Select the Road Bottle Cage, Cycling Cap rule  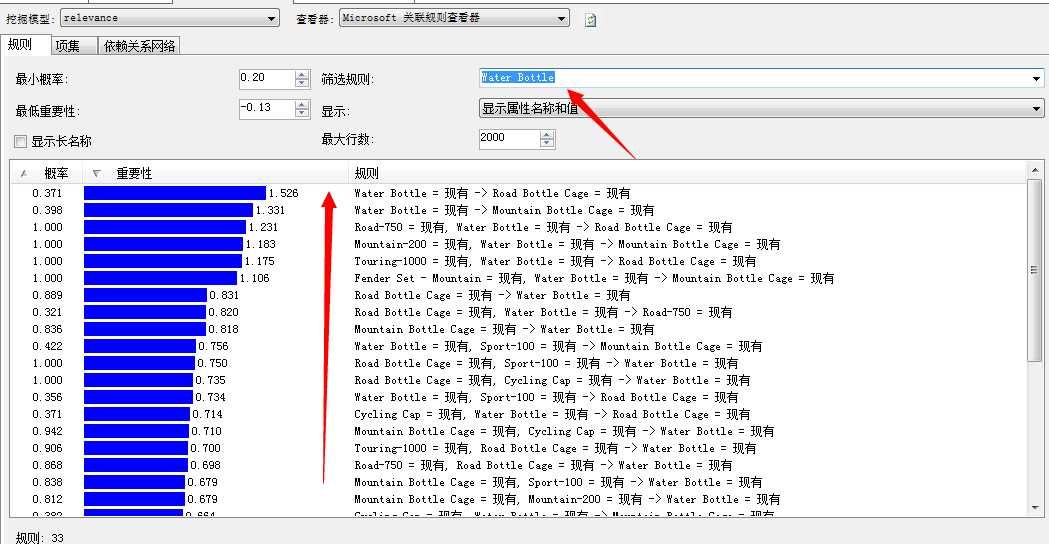click(518, 380)
